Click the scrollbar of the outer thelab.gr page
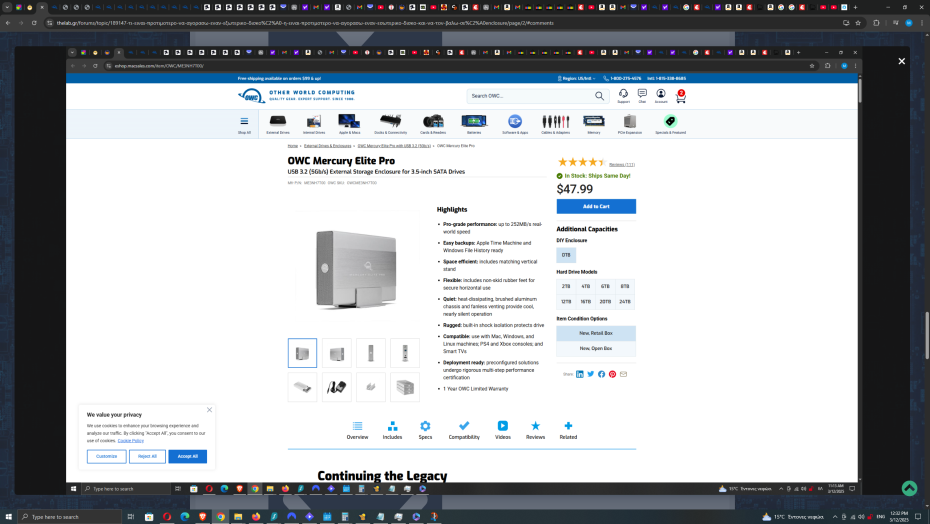The height and width of the screenshot is (524, 930). tap(926, 336)
